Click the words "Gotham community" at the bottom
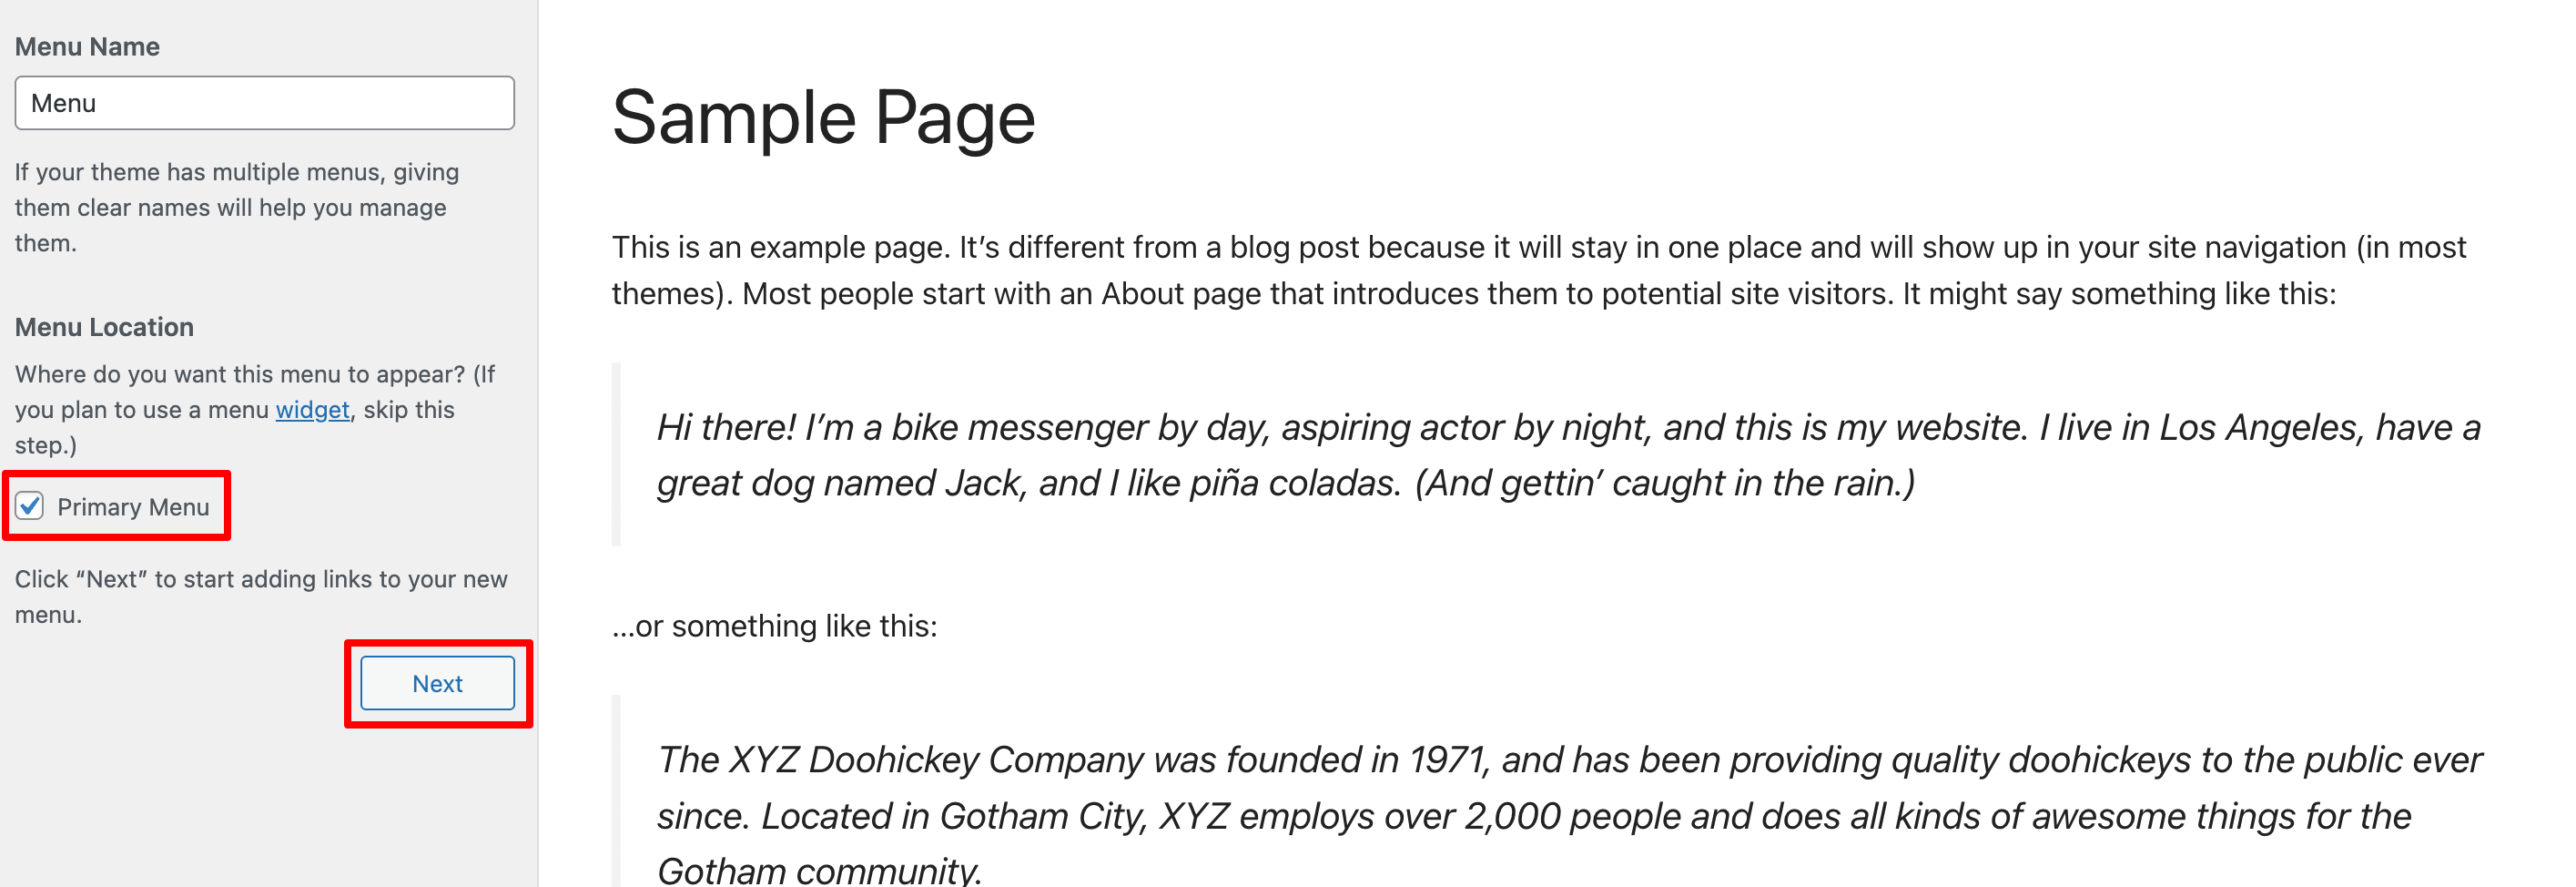The image size is (2576, 887). (819, 870)
